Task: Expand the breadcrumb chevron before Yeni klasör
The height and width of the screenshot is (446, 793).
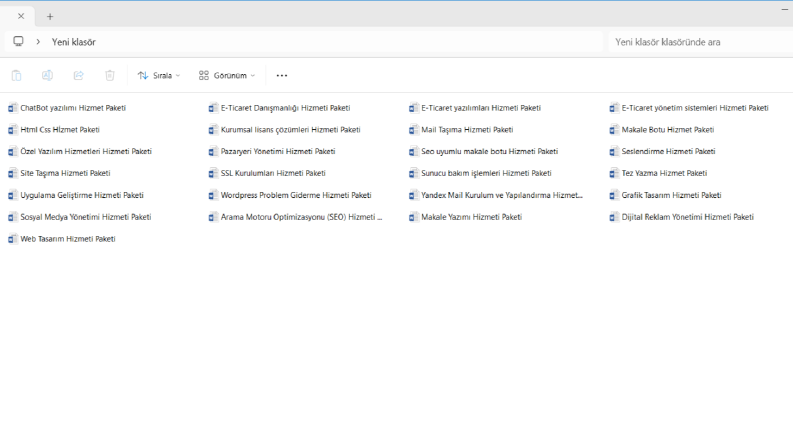Action: tap(38, 42)
